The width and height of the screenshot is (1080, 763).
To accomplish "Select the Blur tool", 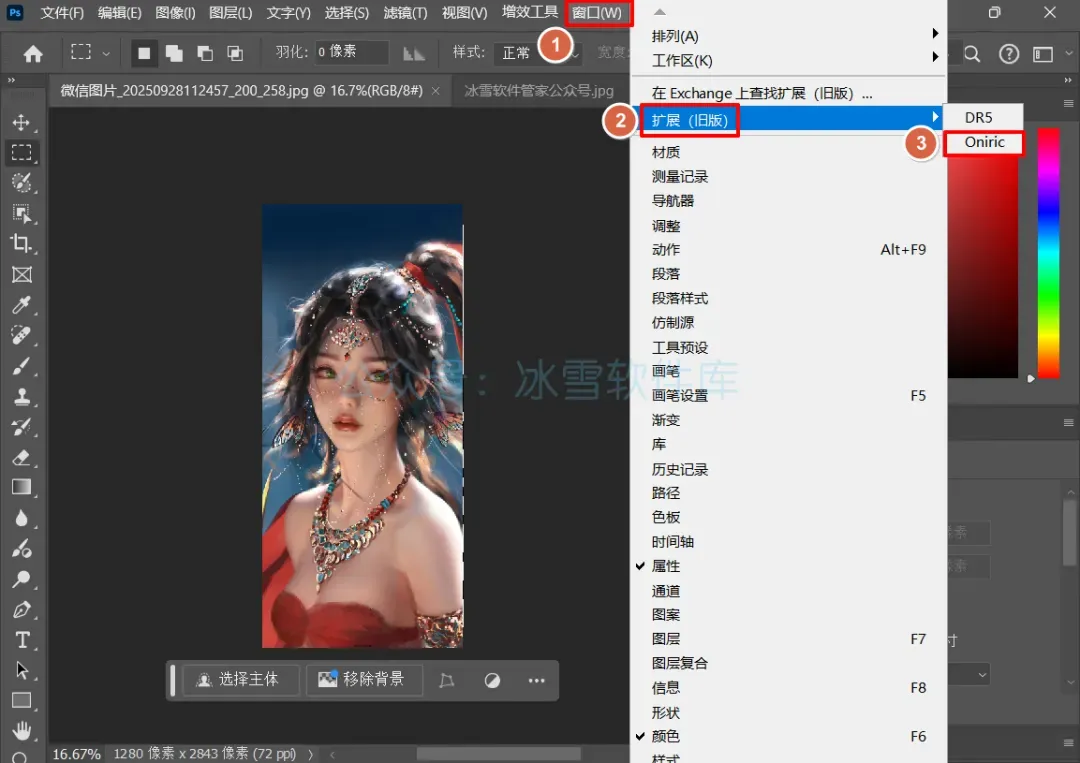I will 21,518.
